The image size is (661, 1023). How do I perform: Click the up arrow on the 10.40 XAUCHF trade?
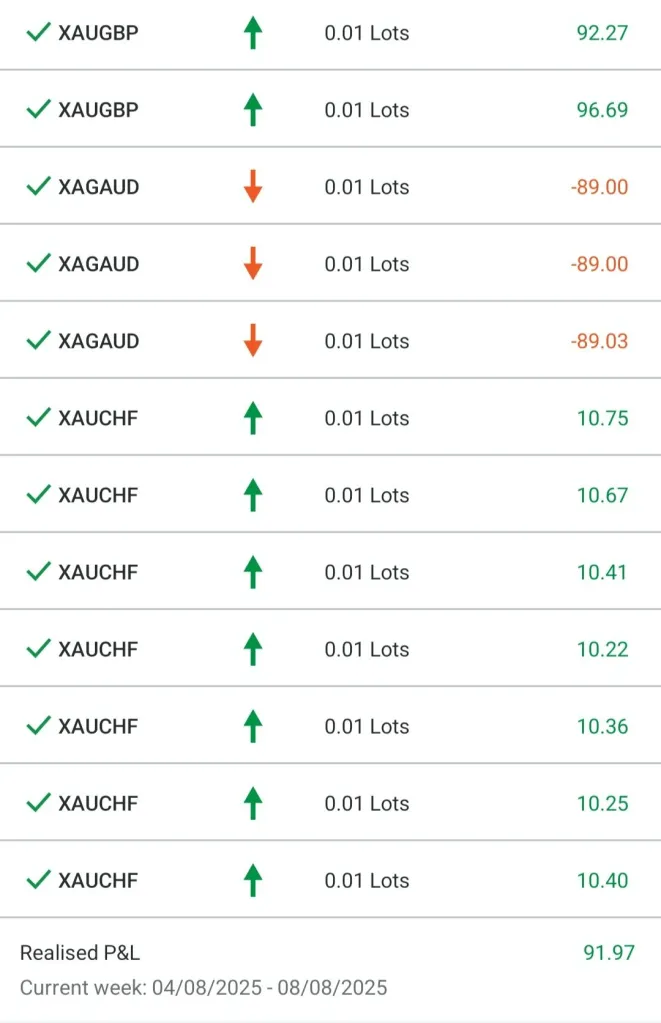point(253,880)
